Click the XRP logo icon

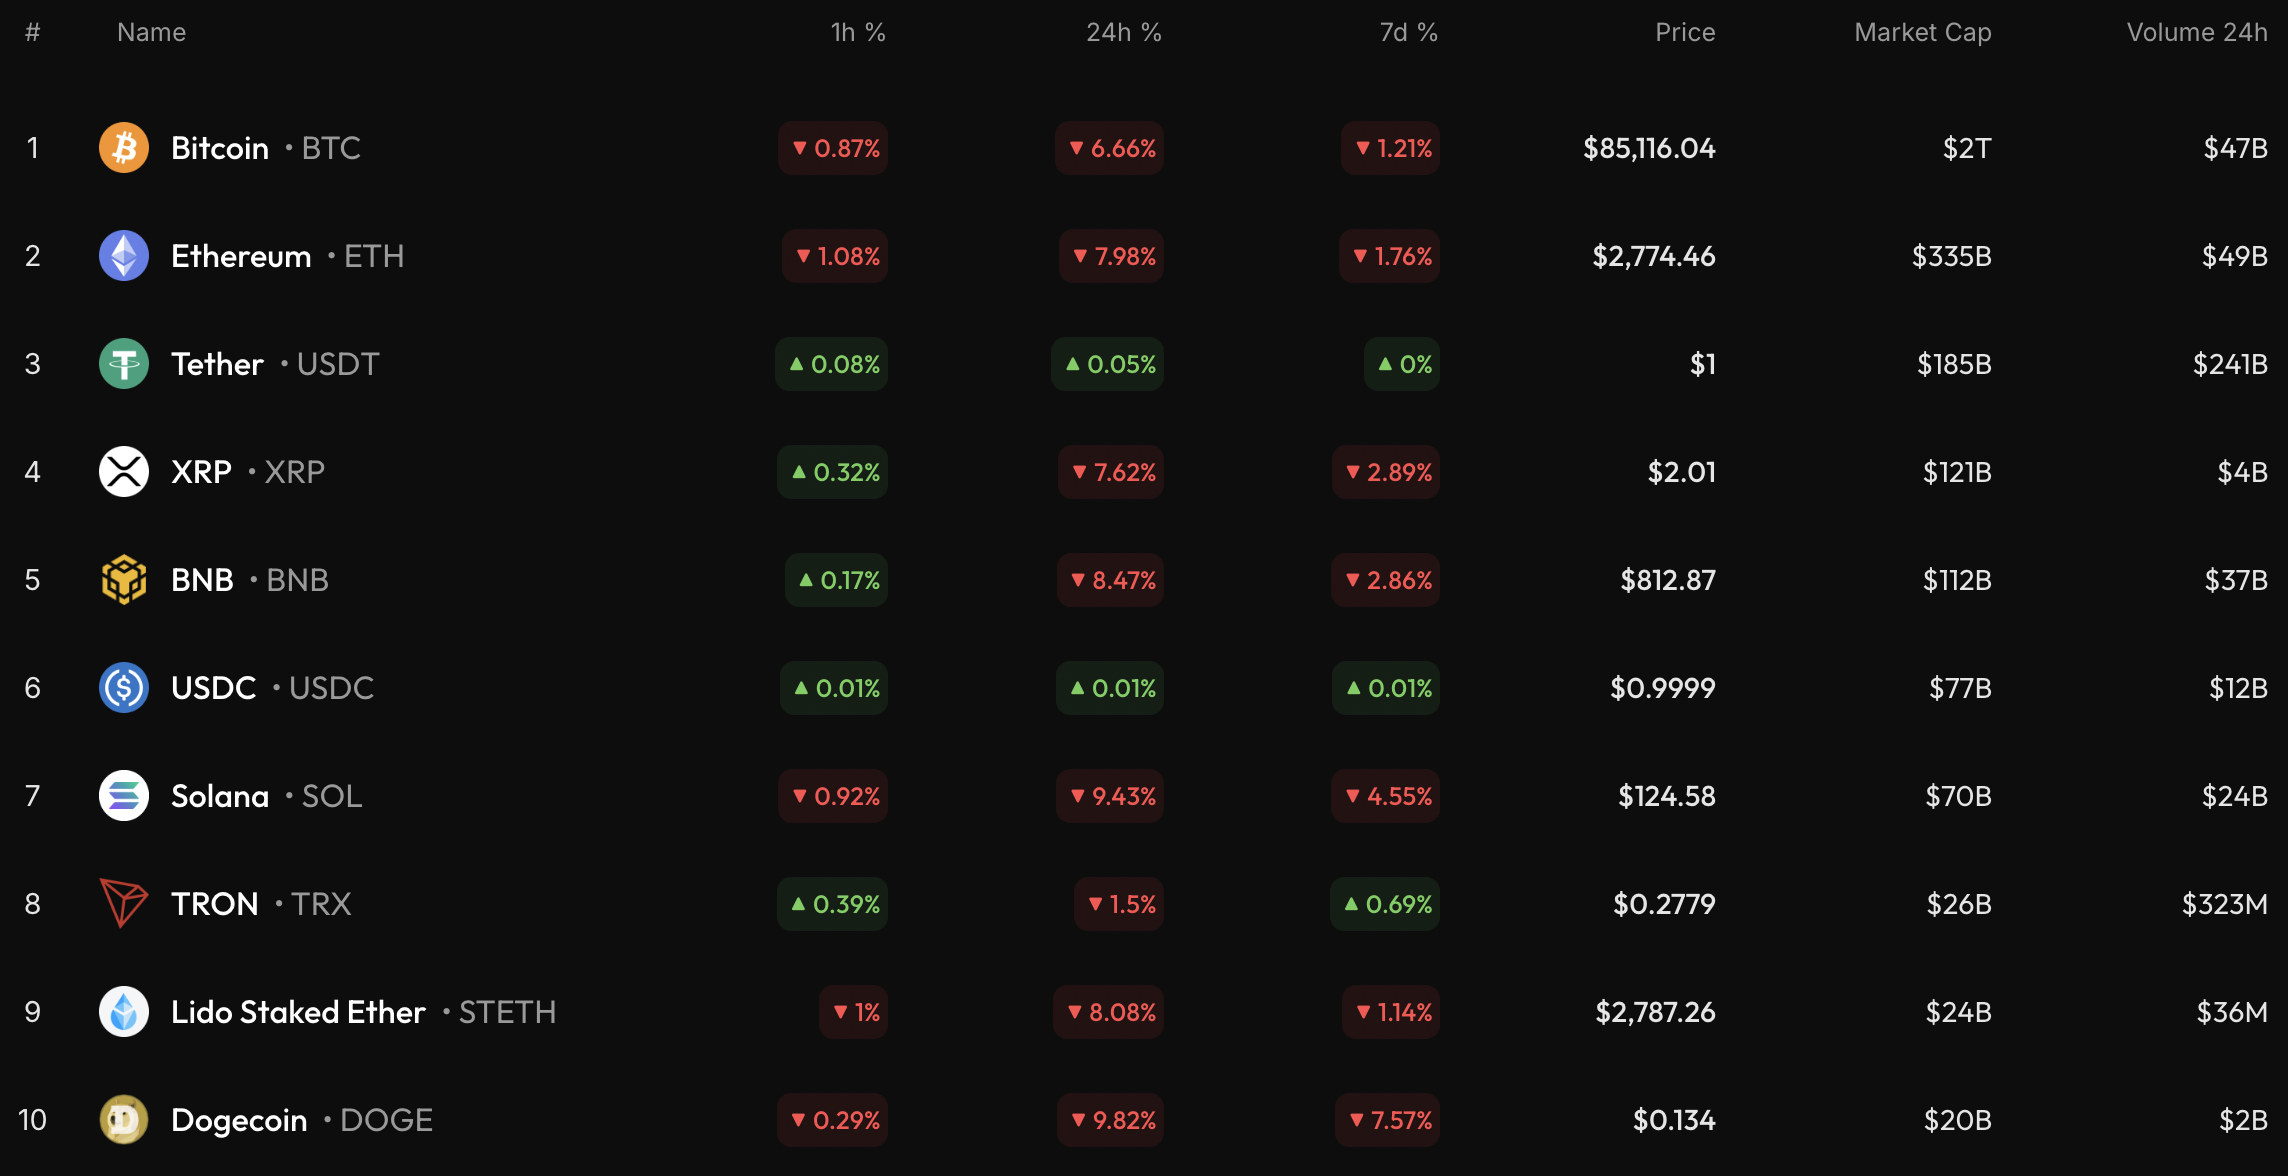[x=124, y=472]
